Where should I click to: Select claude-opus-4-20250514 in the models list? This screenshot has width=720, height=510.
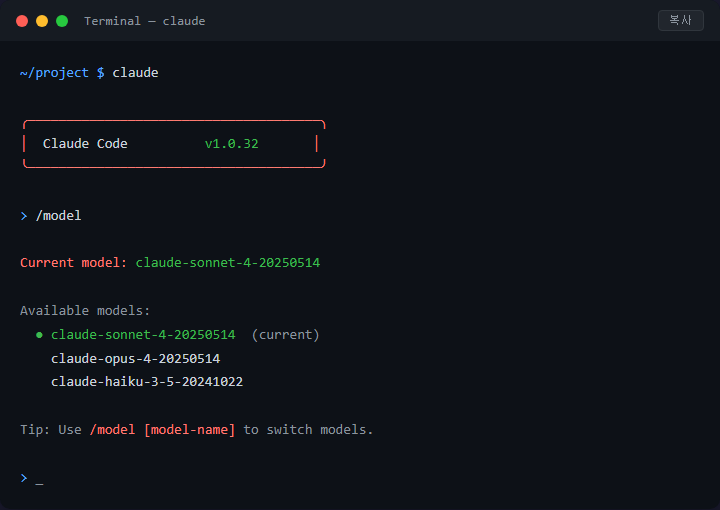pyautogui.click(x=135, y=359)
